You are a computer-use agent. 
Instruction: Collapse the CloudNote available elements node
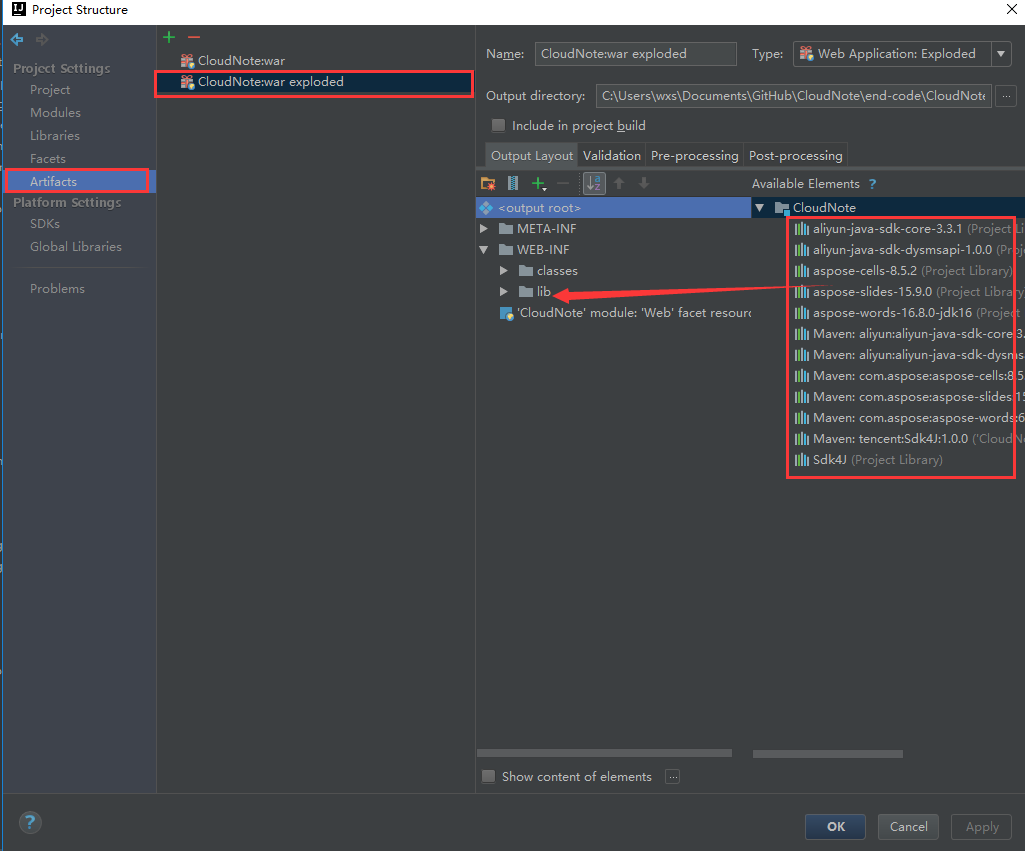[x=760, y=208]
